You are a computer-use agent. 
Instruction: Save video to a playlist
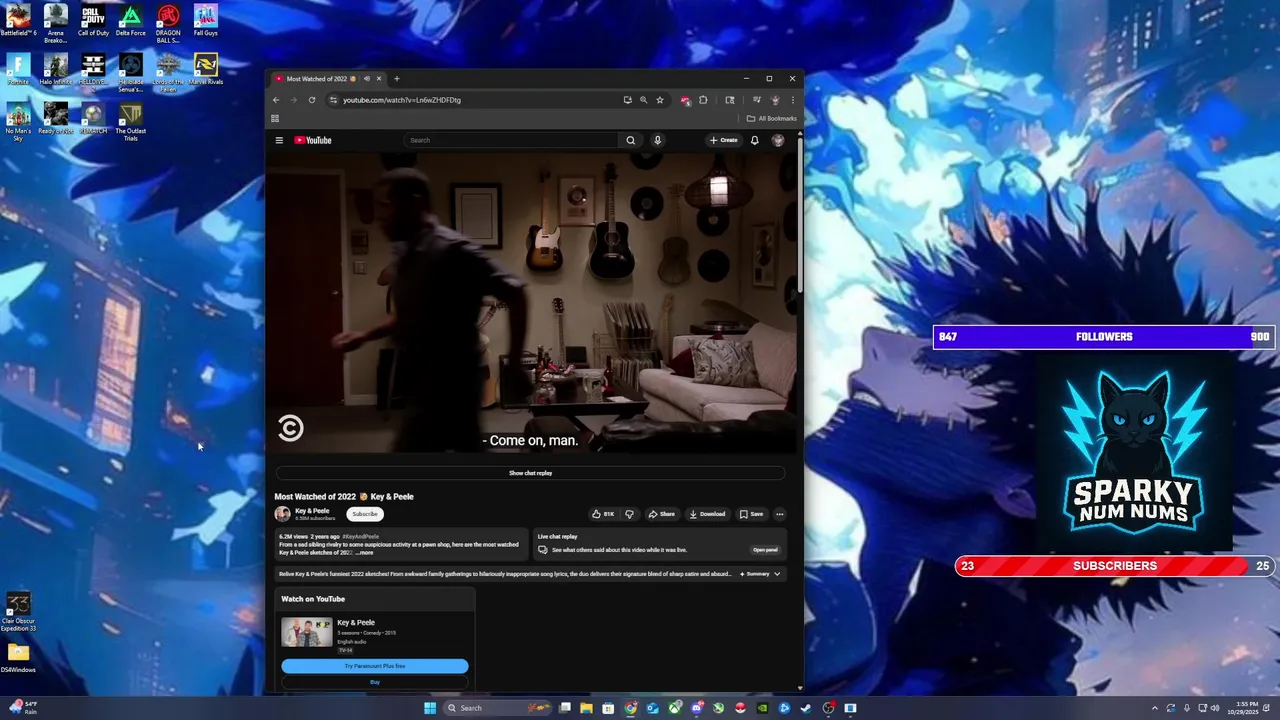tap(751, 514)
